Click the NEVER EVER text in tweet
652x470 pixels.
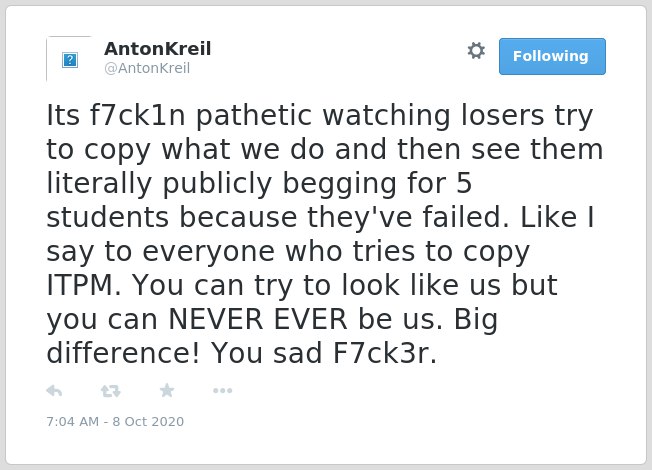[257, 319]
